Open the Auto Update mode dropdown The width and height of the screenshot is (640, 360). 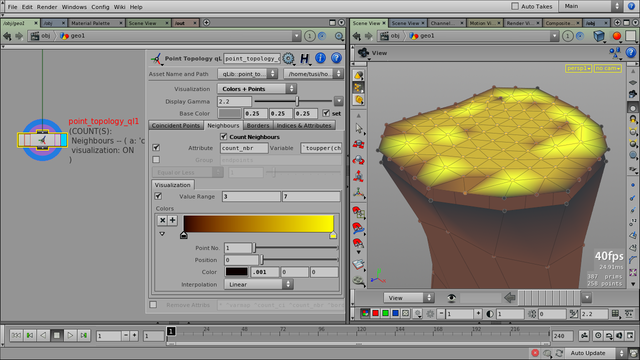click(x=597, y=353)
